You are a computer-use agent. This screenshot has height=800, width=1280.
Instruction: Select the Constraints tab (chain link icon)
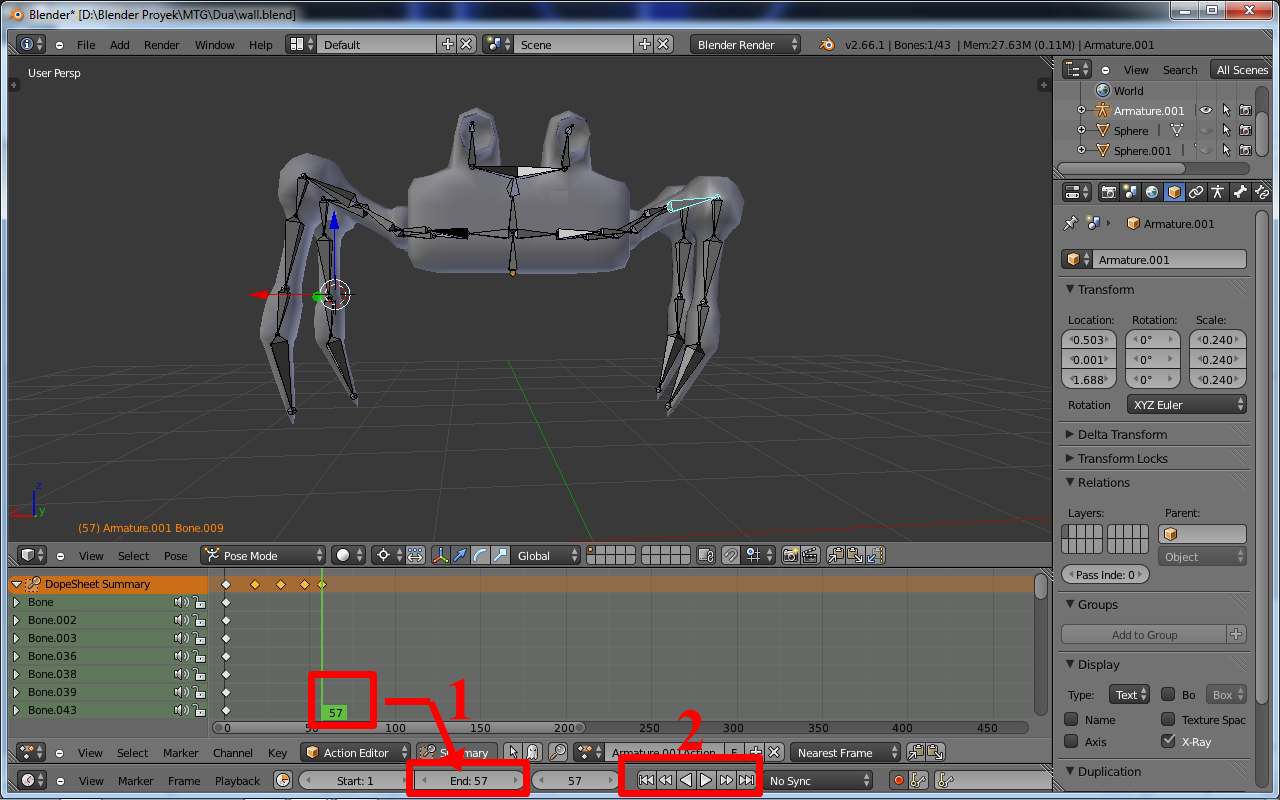coord(1196,191)
